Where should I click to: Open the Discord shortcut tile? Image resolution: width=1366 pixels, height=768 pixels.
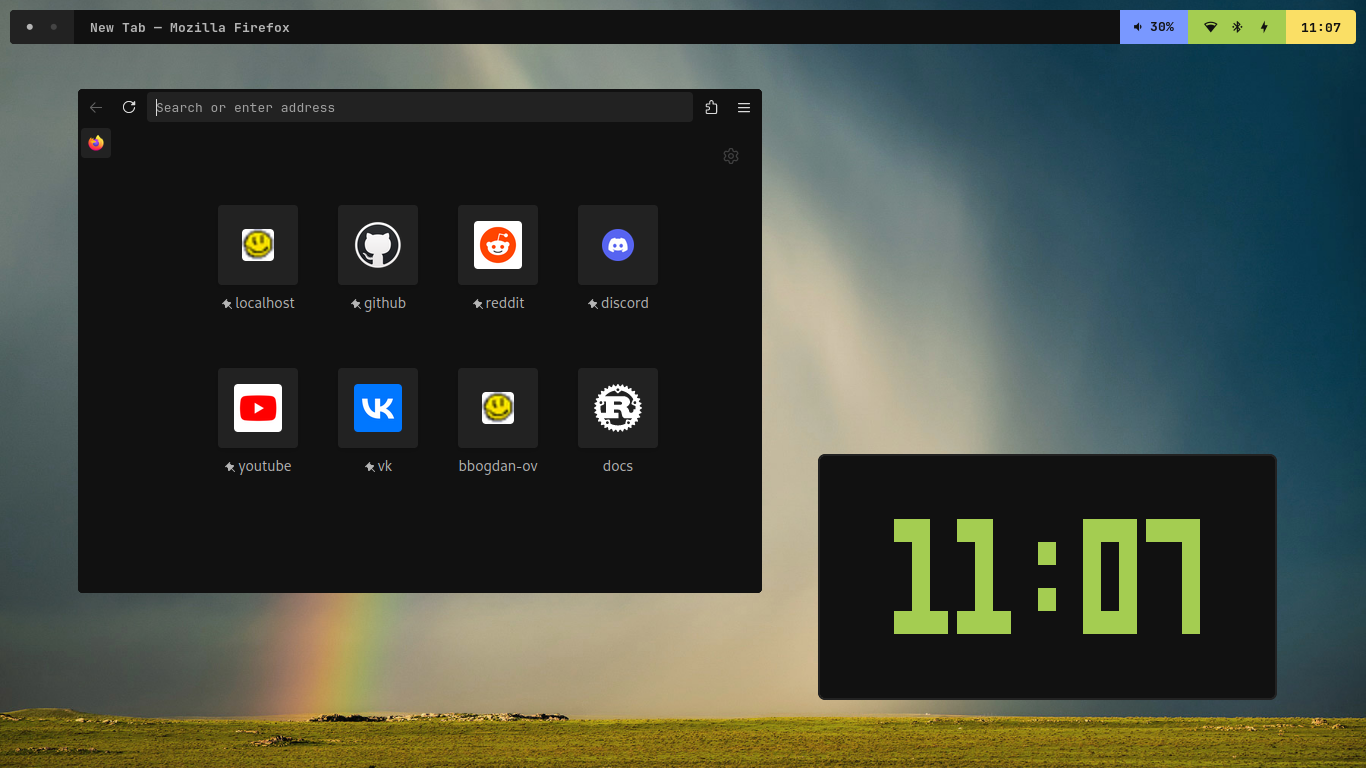[x=618, y=245]
